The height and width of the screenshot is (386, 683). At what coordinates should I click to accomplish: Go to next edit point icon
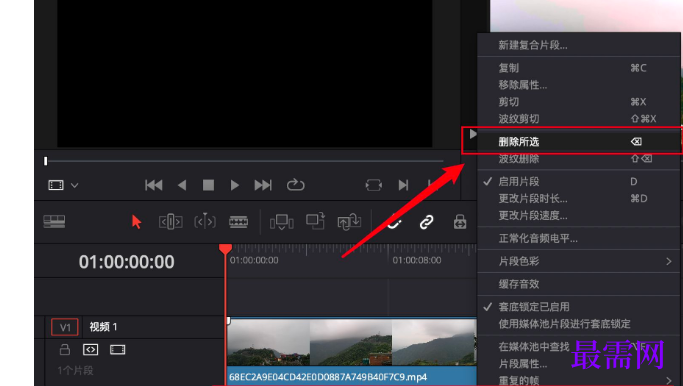(x=403, y=185)
